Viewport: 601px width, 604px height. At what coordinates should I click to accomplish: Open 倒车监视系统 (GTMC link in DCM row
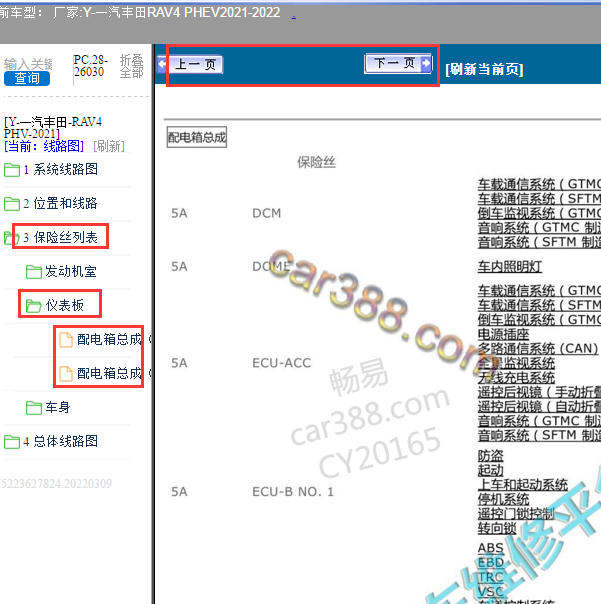[539, 213]
